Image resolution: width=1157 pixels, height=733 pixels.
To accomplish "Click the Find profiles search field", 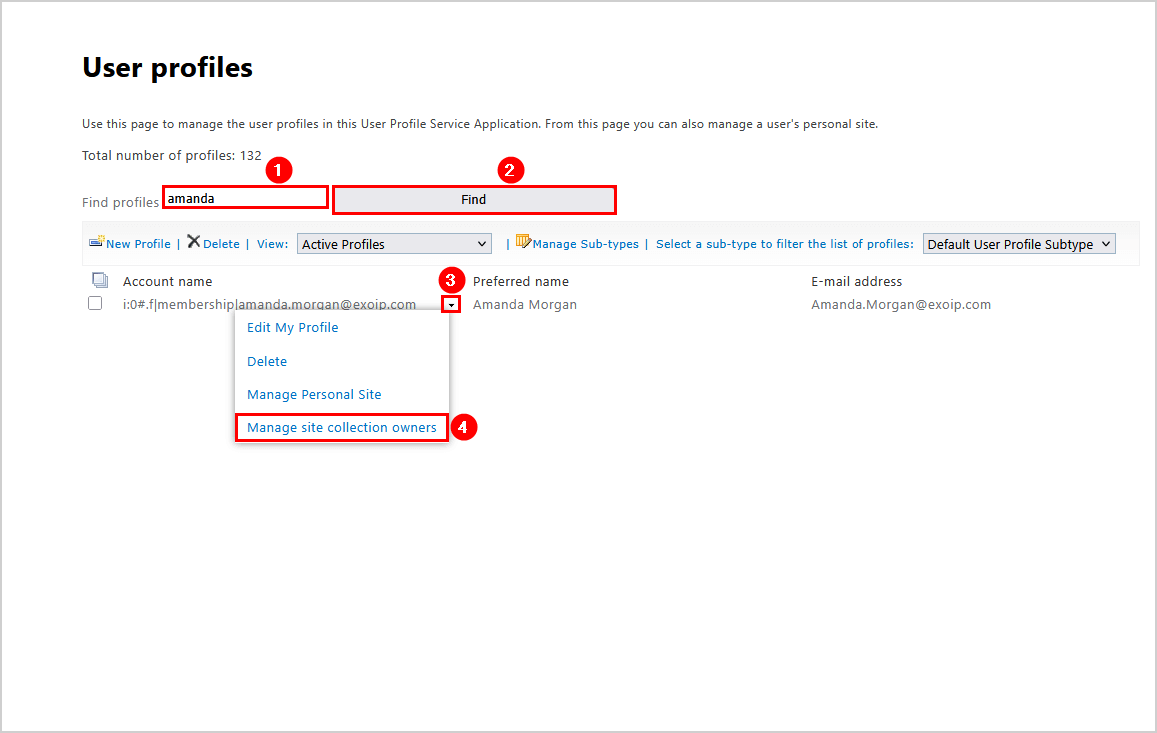I will [245, 198].
